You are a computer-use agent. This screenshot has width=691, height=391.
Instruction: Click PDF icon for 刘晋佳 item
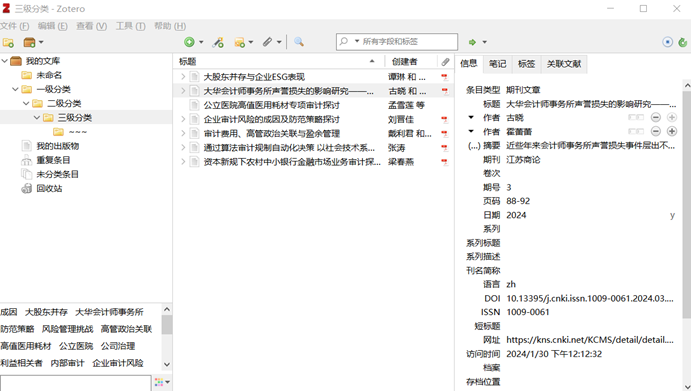(445, 119)
